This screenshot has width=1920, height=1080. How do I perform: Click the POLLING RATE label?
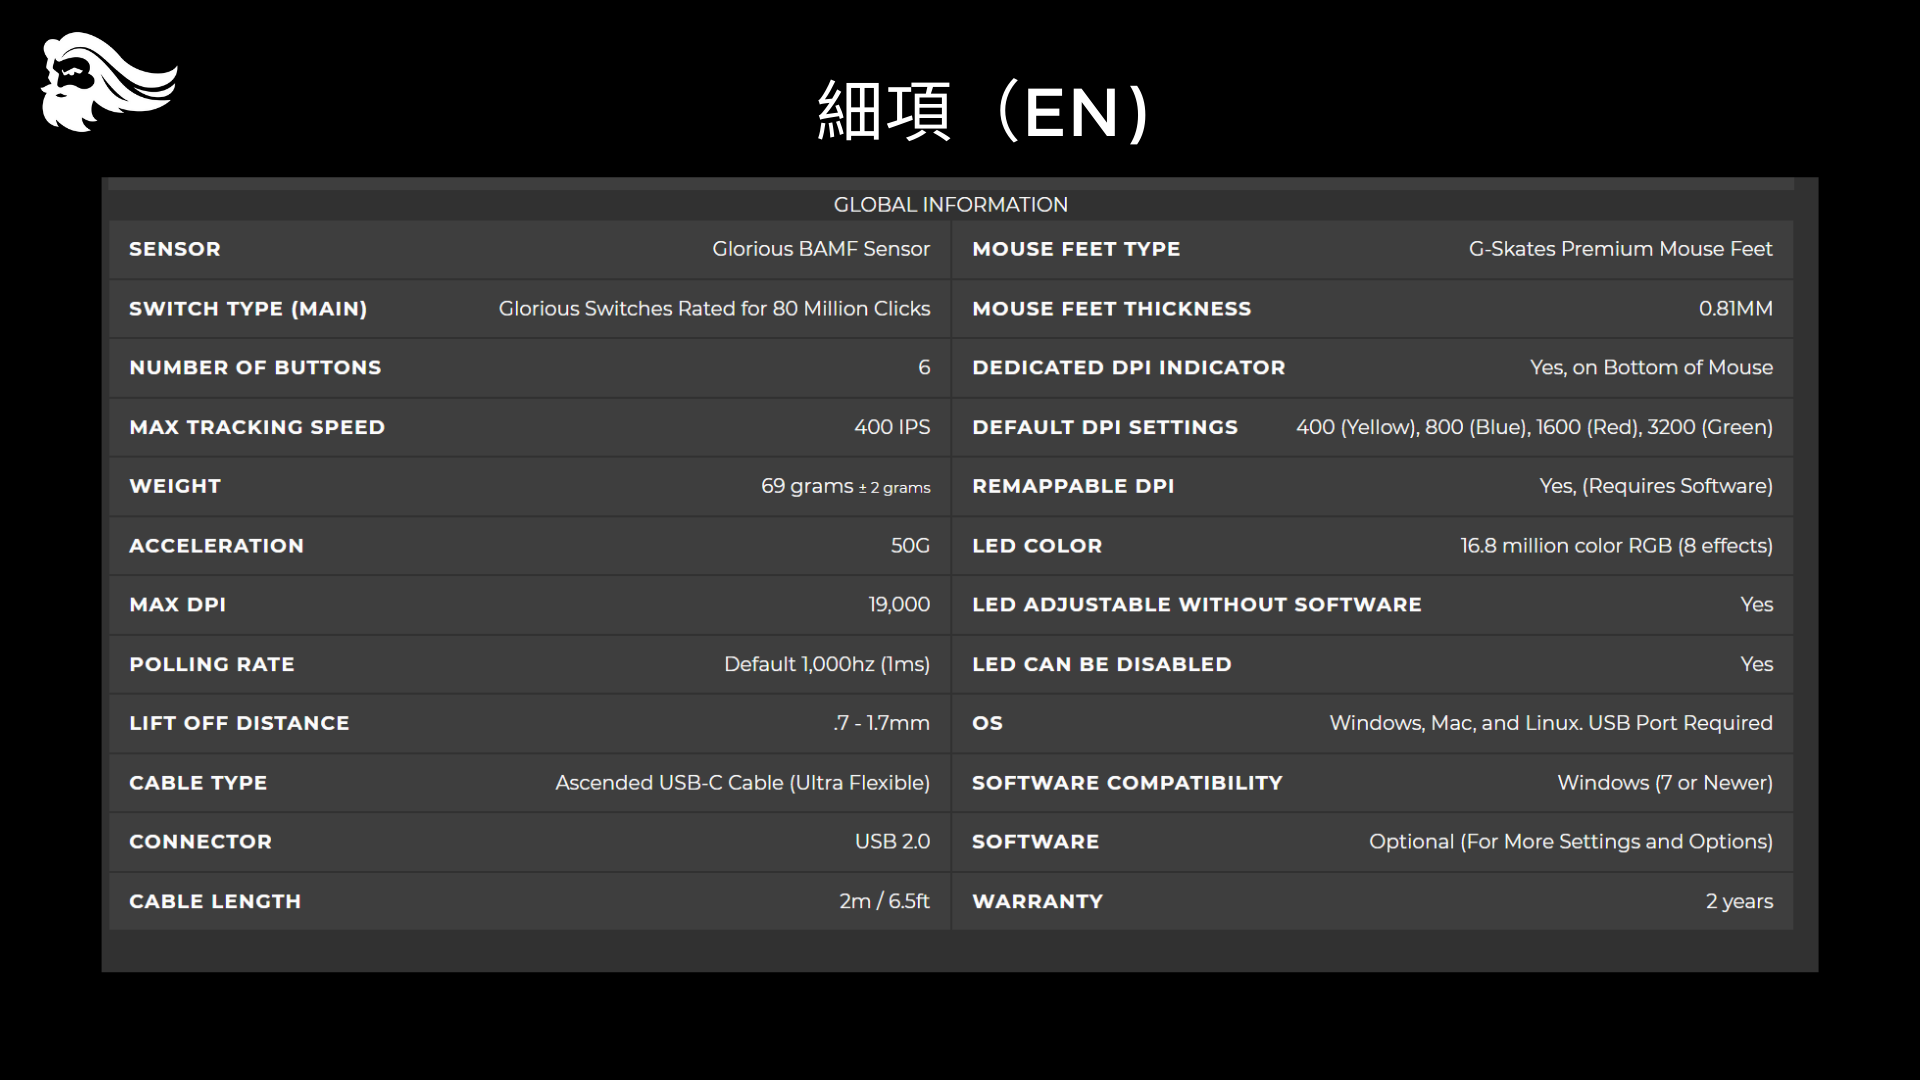[x=212, y=664]
